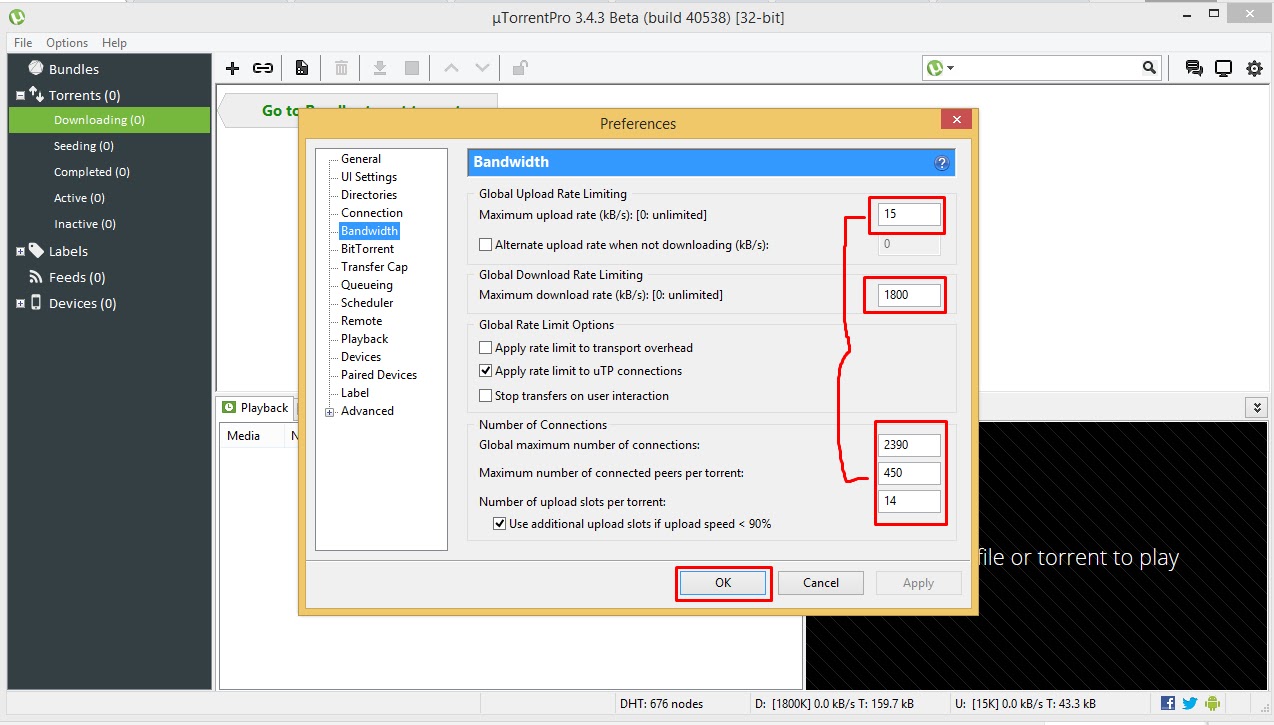Toggle Alternate upload rate when not downloading
Viewport: 1274px width, 725px height.
pyautogui.click(x=486, y=244)
